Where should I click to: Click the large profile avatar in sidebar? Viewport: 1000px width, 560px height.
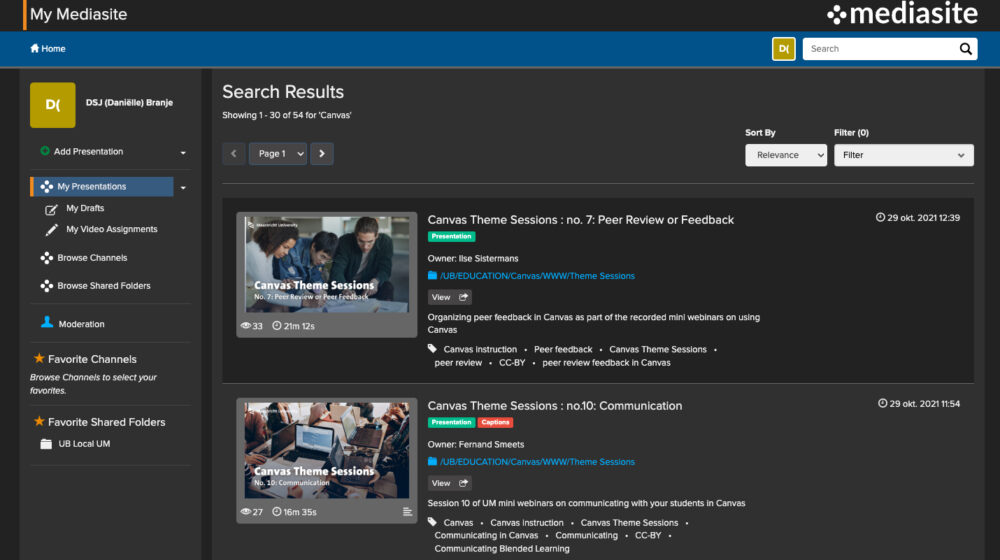click(x=52, y=105)
